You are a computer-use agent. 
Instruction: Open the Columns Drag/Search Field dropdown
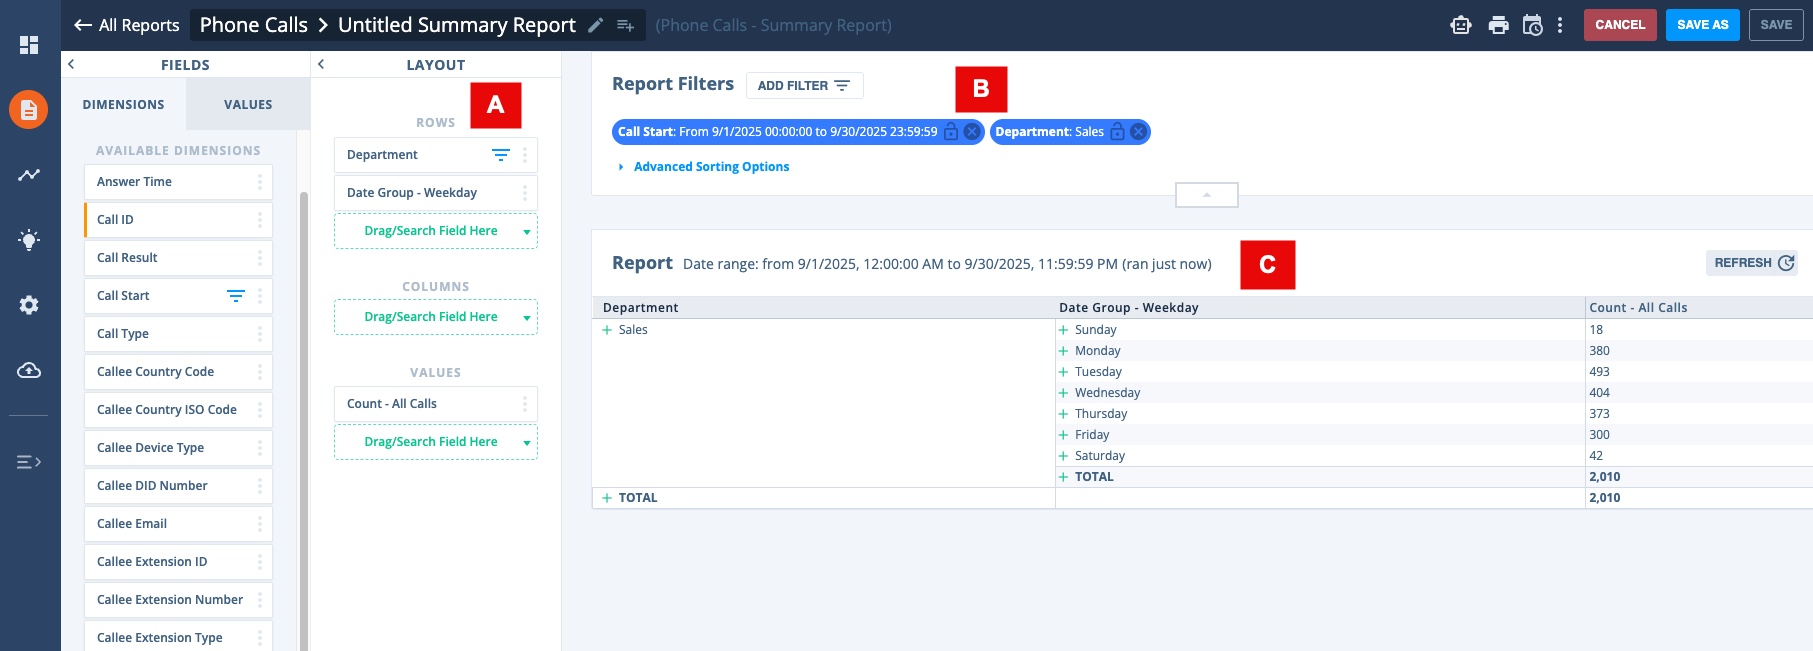(x=527, y=318)
